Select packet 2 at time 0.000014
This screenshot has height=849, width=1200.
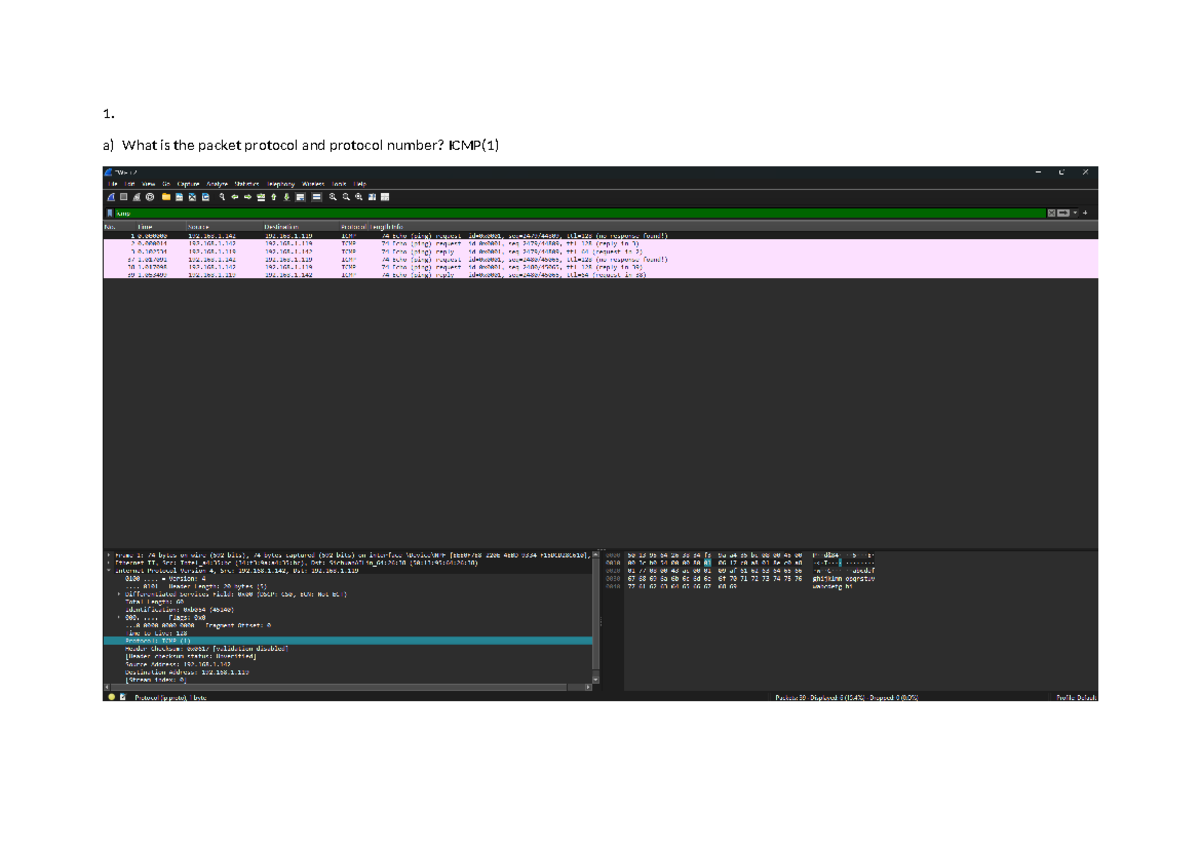point(600,244)
